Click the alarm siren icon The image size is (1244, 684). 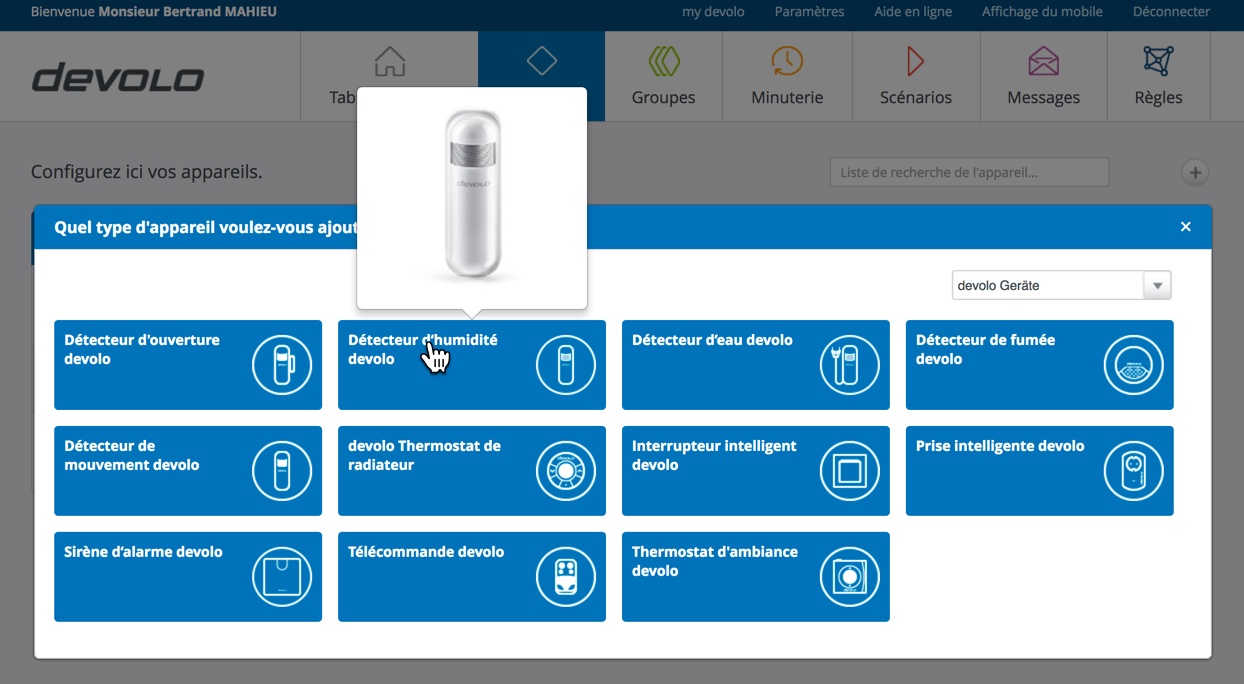282,577
